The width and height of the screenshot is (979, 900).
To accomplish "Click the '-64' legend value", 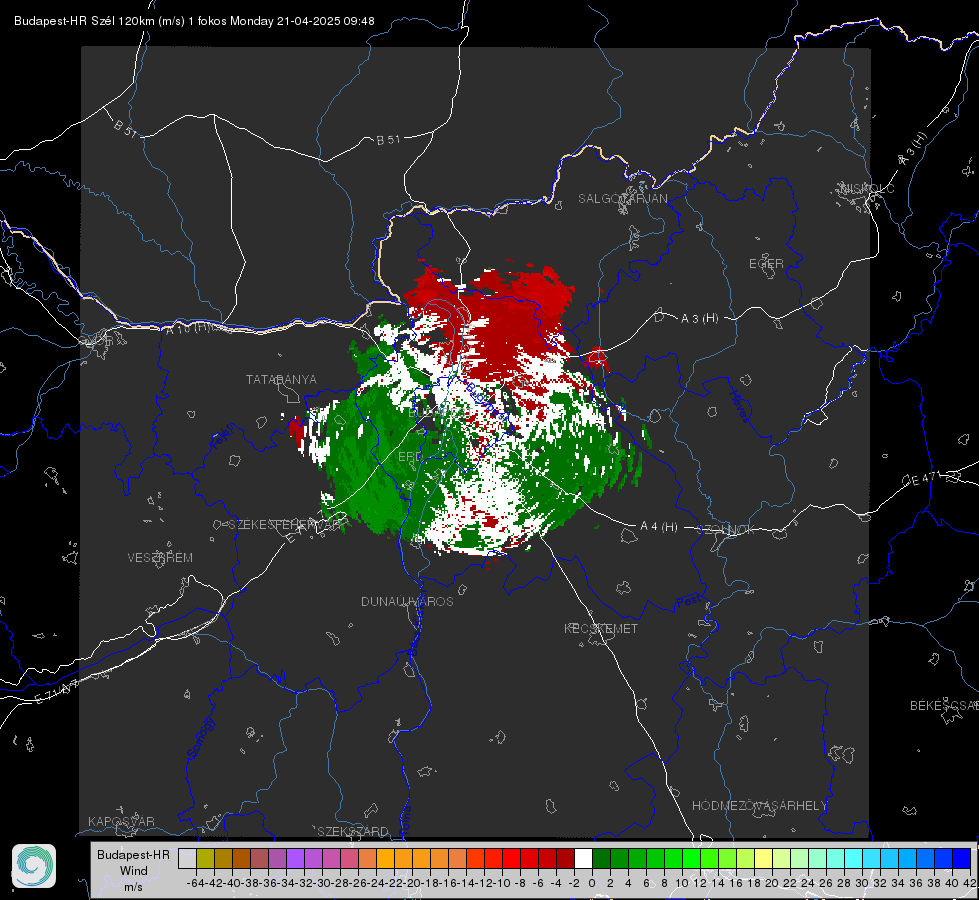I will (195, 883).
